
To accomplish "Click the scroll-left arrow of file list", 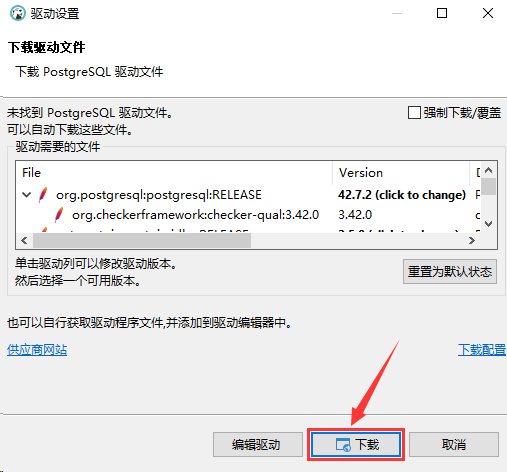I will [x=24, y=240].
